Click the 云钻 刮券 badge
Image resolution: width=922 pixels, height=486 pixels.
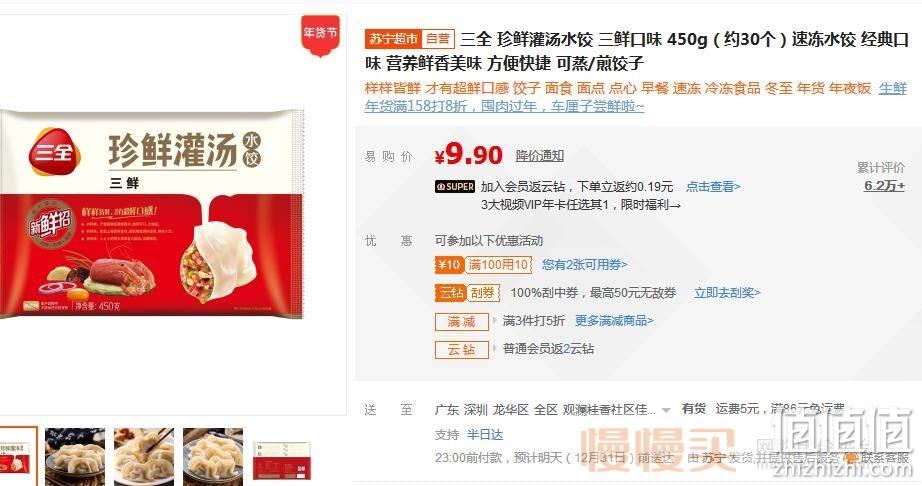[467, 293]
